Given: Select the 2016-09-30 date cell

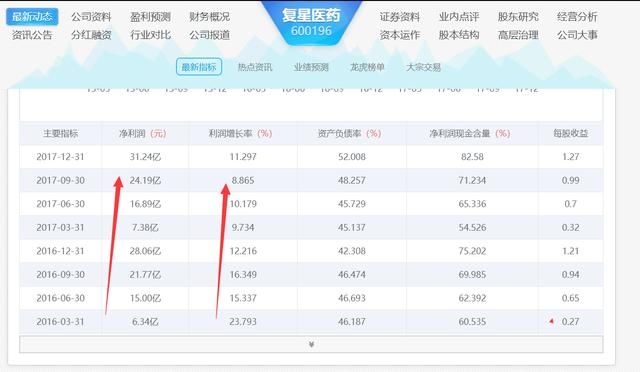Looking at the screenshot, I should coord(60,274).
